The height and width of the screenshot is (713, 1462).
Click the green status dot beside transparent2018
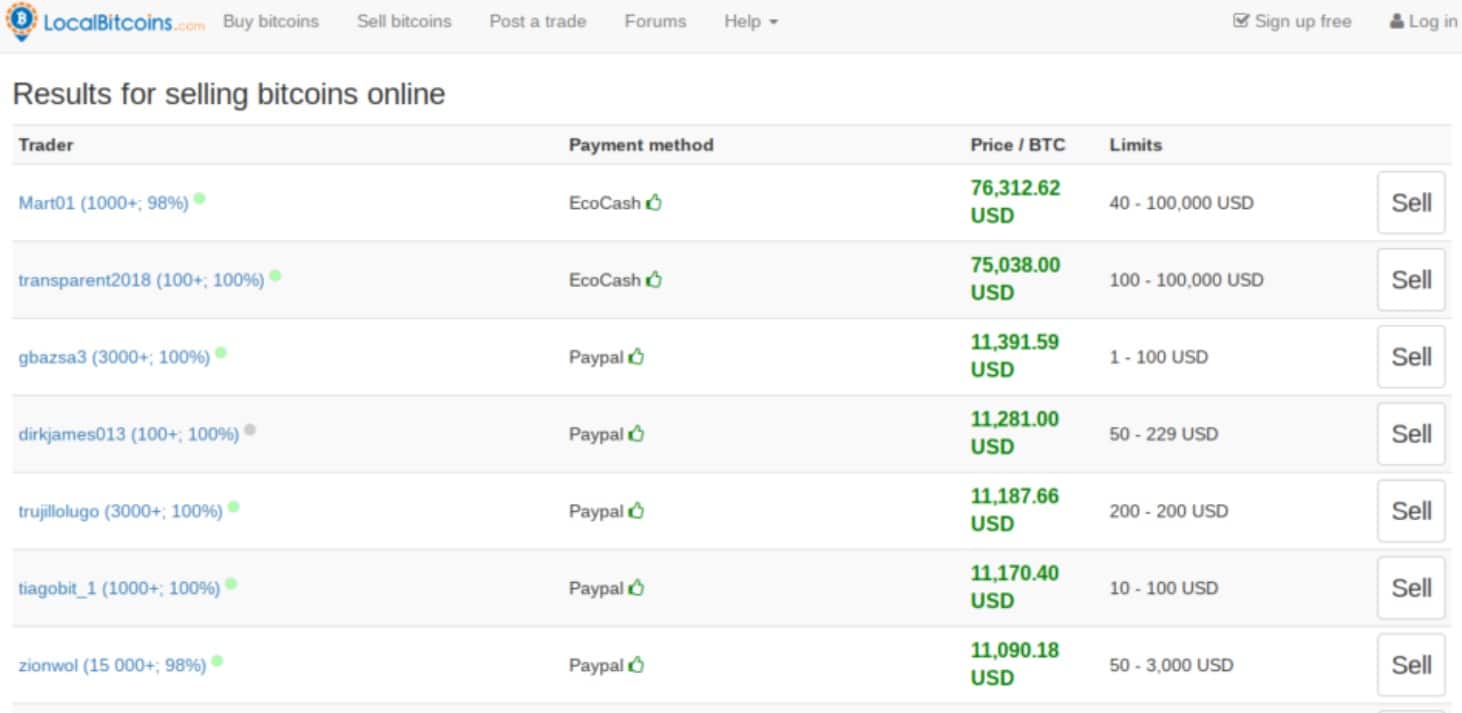pos(275,275)
